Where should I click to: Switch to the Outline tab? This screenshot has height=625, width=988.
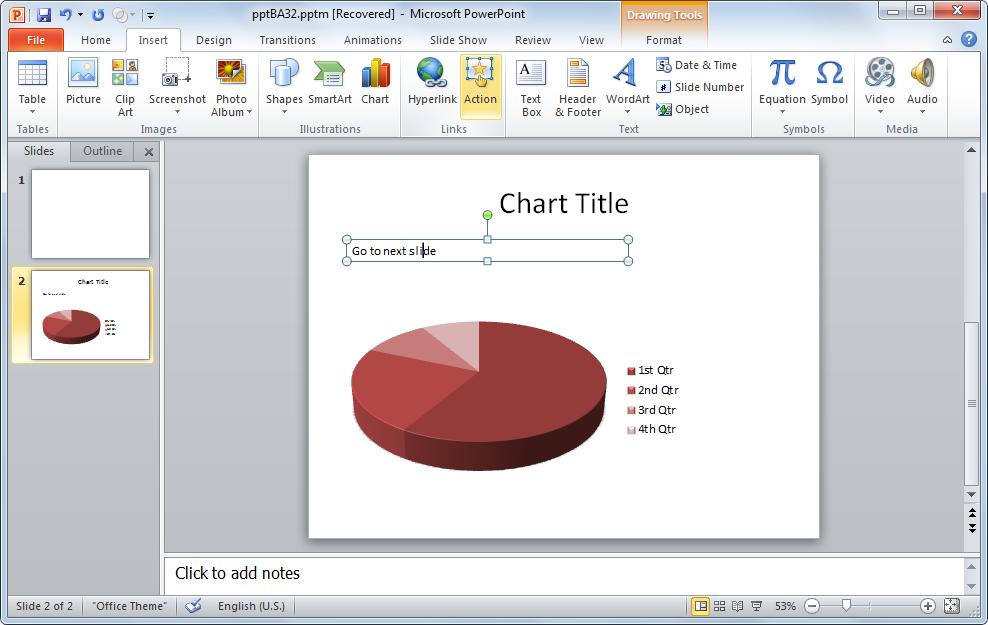(101, 151)
